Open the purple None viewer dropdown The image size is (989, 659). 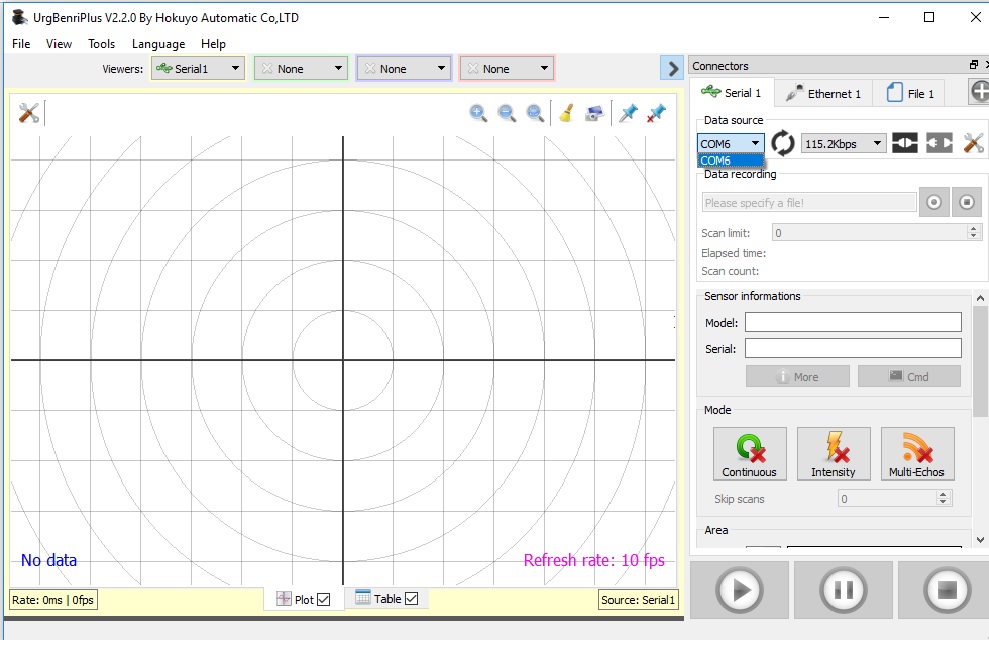pos(404,69)
